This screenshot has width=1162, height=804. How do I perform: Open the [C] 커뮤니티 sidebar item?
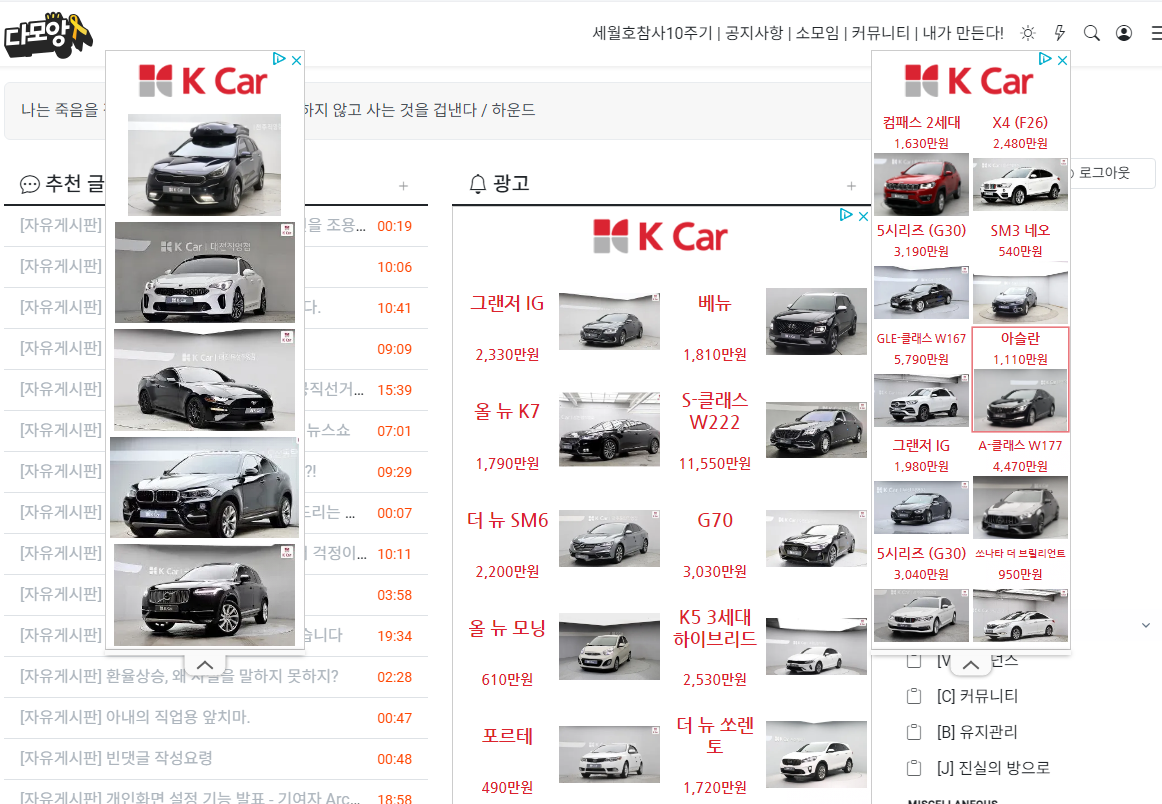(977, 697)
